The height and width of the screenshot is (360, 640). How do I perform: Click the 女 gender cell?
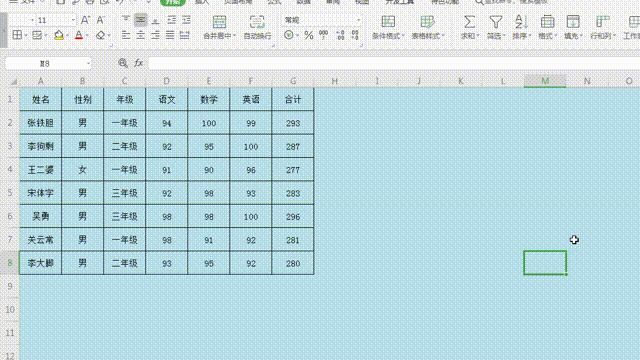[82, 169]
